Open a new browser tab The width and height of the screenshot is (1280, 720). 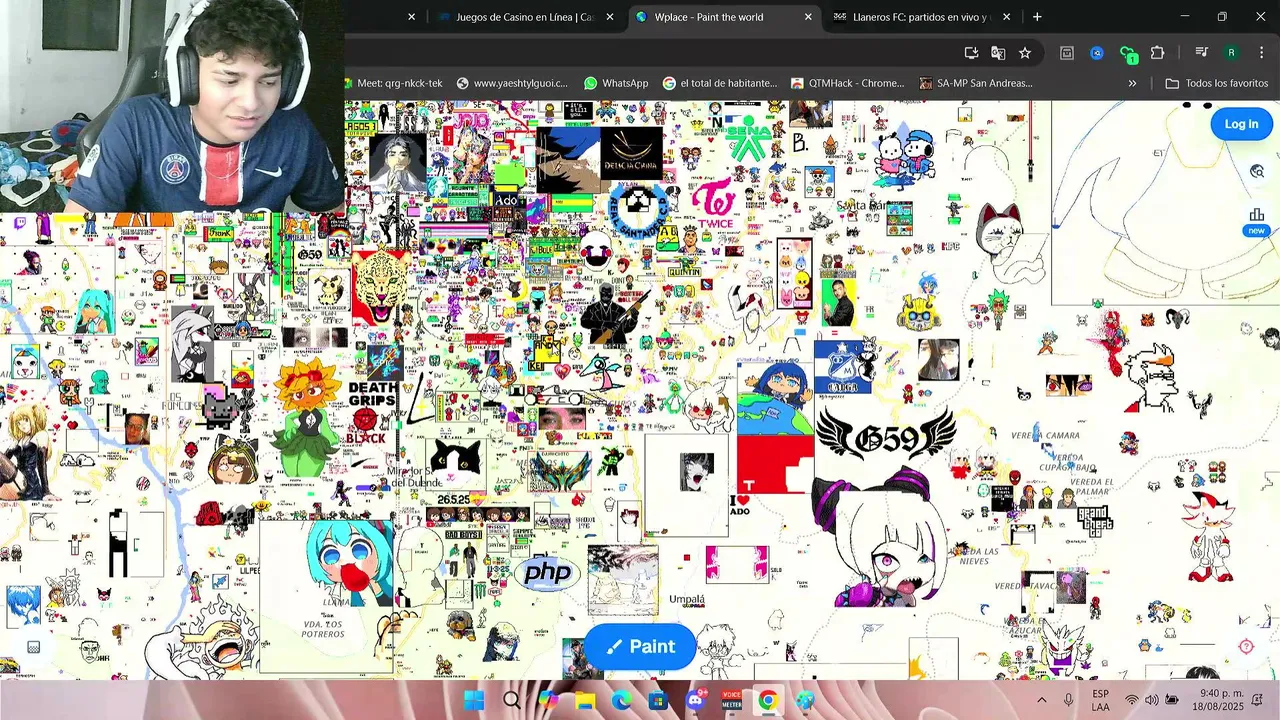click(1037, 17)
